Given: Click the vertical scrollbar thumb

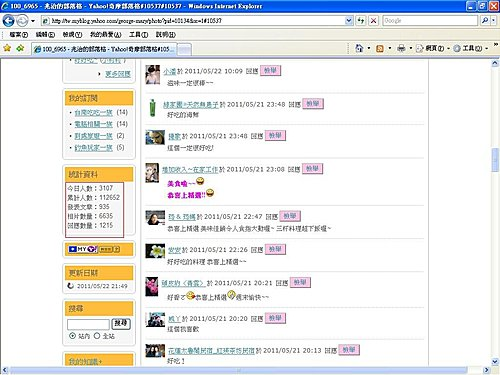Looking at the screenshot, I should (495, 160).
